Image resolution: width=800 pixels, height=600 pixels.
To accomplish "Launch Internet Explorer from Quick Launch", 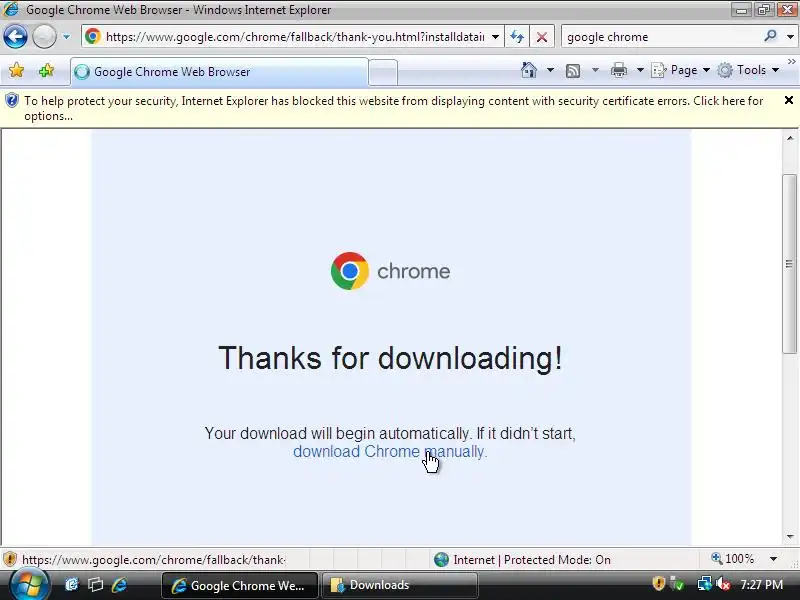I will click(x=120, y=585).
